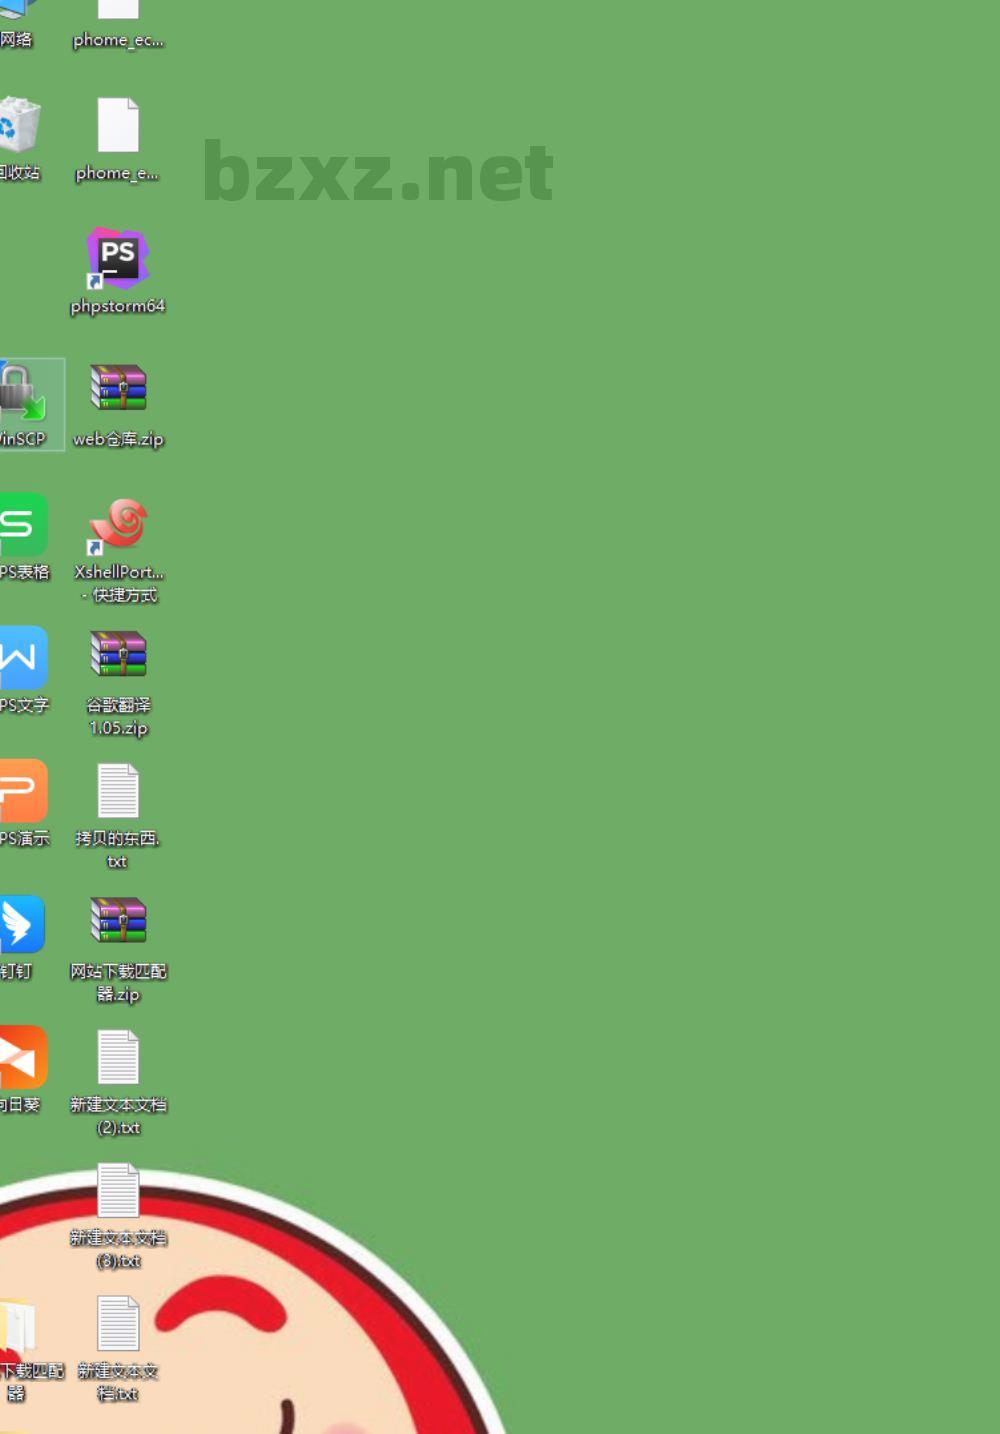The image size is (1000, 1434).
Task: Click the 新建文本文档 (2).txt file
Action: 118,1058
